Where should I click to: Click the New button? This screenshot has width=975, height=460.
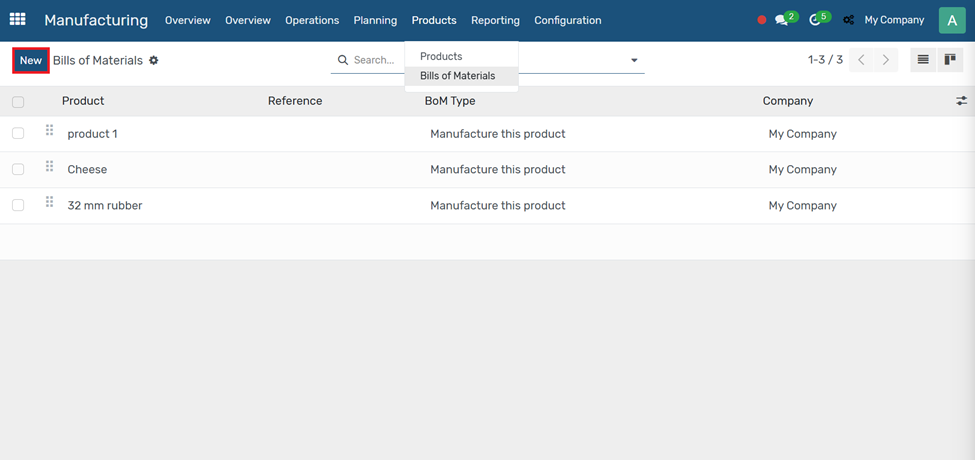(x=31, y=61)
